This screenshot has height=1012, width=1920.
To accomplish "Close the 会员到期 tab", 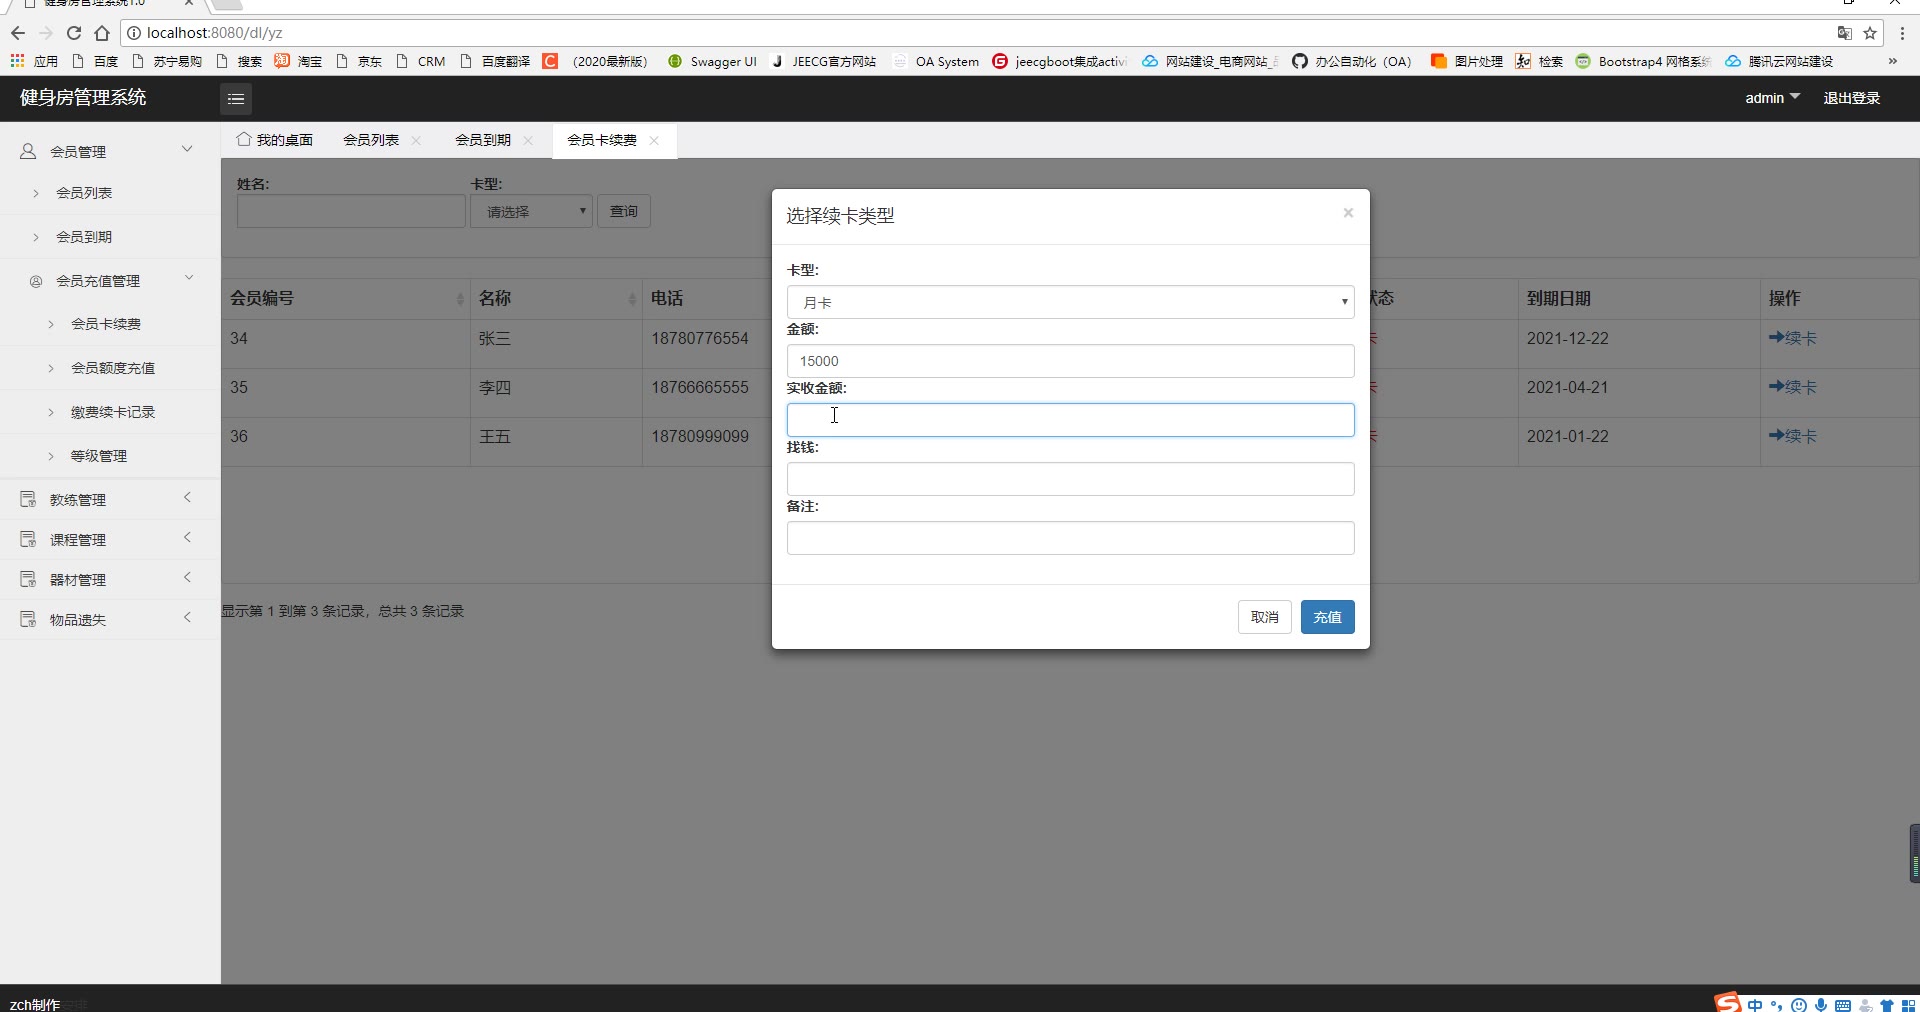I will point(528,140).
